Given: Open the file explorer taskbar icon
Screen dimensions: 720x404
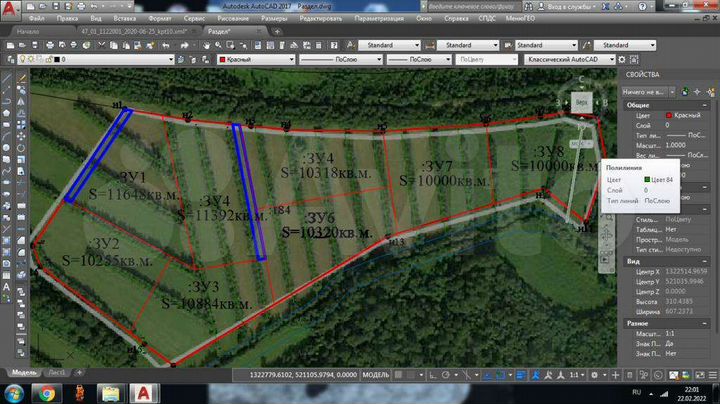Looking at the screenshot, I should (x=110, y=393).
